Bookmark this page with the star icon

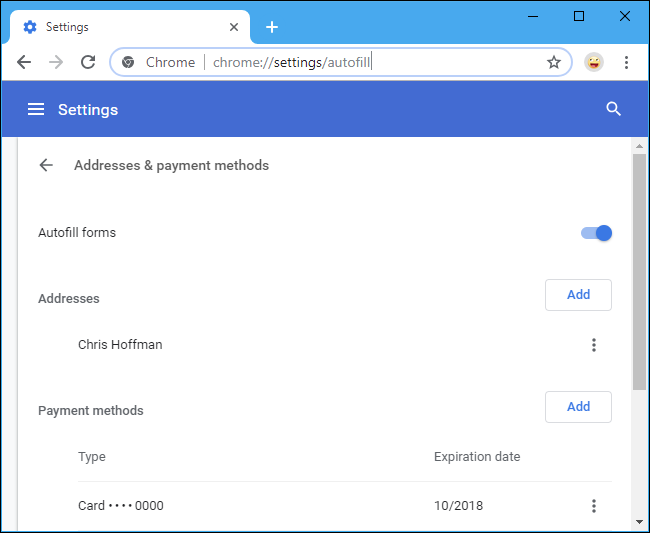[554, 63]
